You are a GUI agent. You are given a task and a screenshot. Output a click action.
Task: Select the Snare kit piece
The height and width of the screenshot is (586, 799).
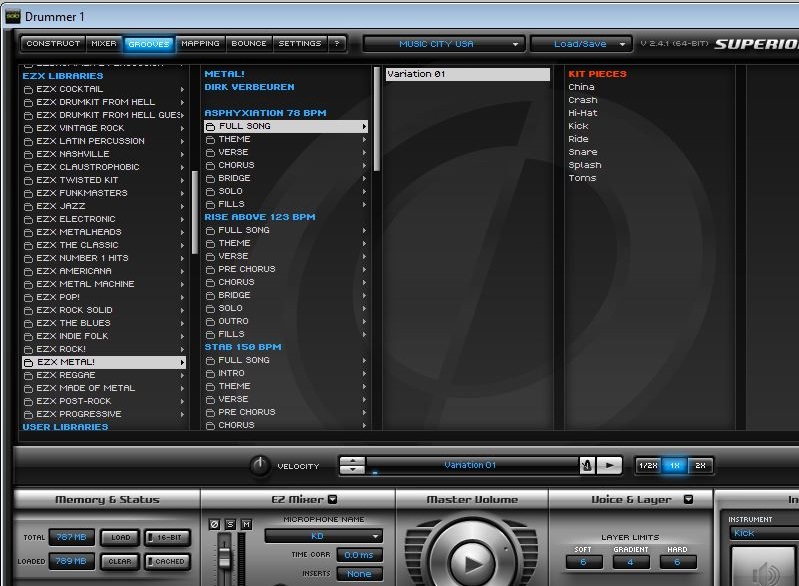click(583, 152)
